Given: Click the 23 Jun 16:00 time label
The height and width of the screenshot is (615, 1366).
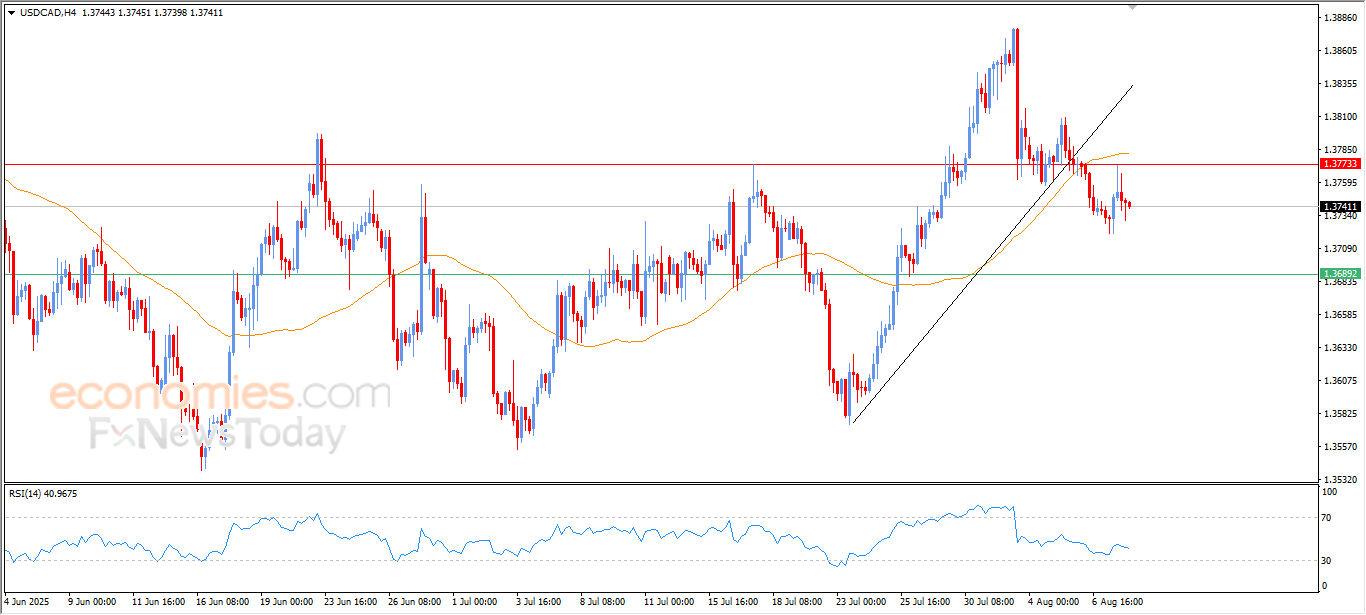Looking at the screenshot, I should click(x=350, y=602).
